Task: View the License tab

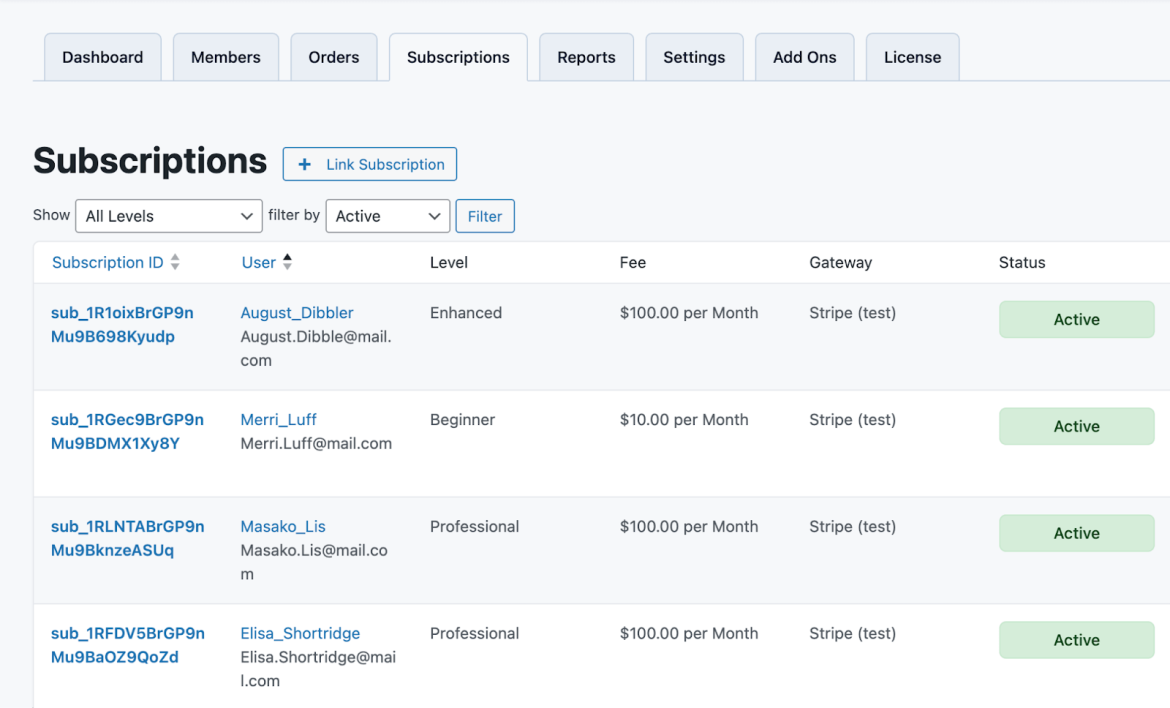Action: coord(912,57)
